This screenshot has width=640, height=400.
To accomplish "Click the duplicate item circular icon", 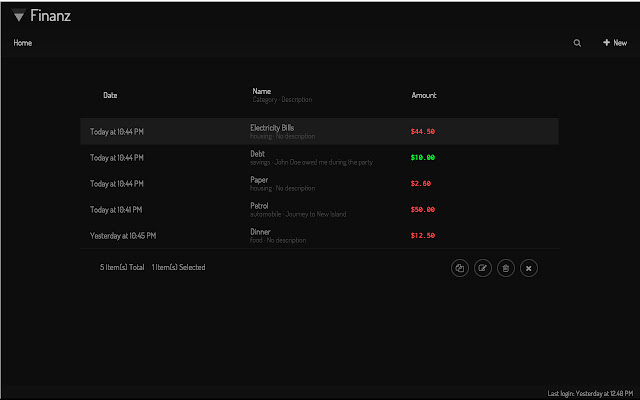I will click(460, 268).
